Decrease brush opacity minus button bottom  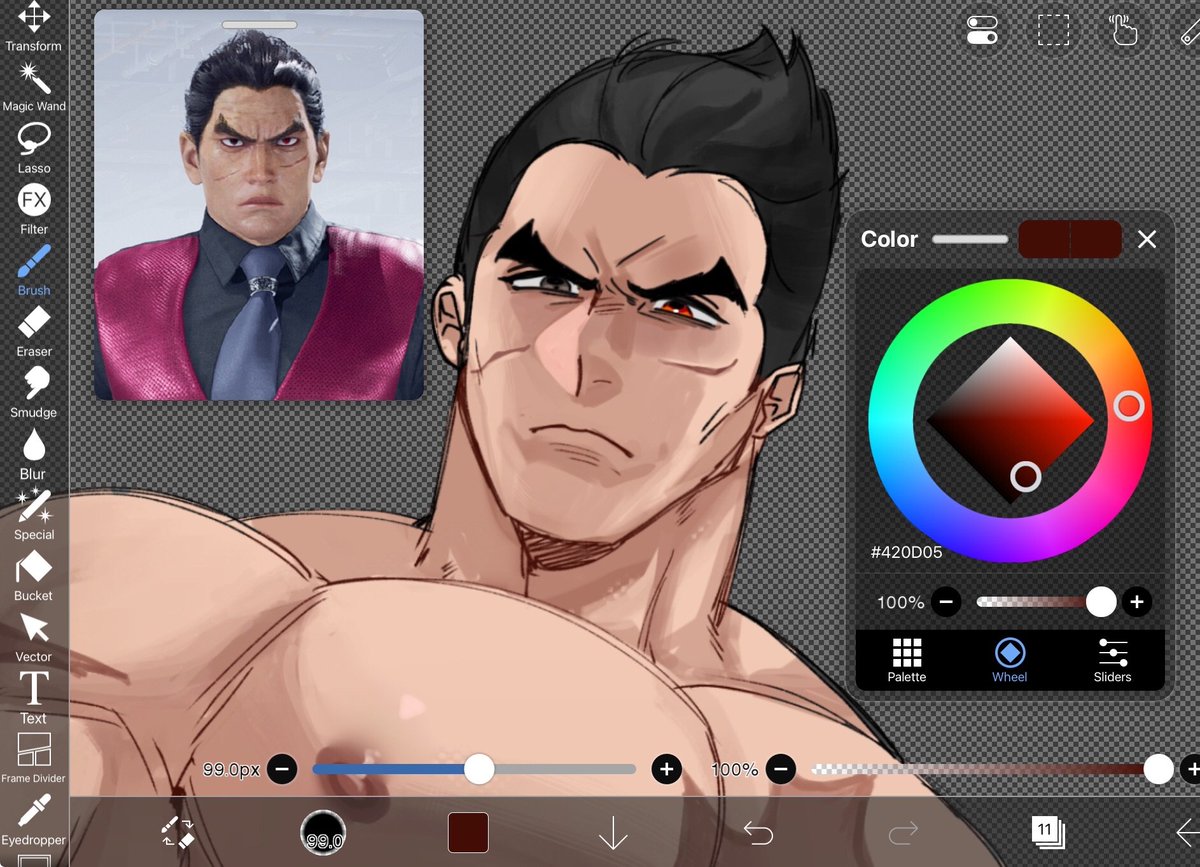click(x=780, y=769)
